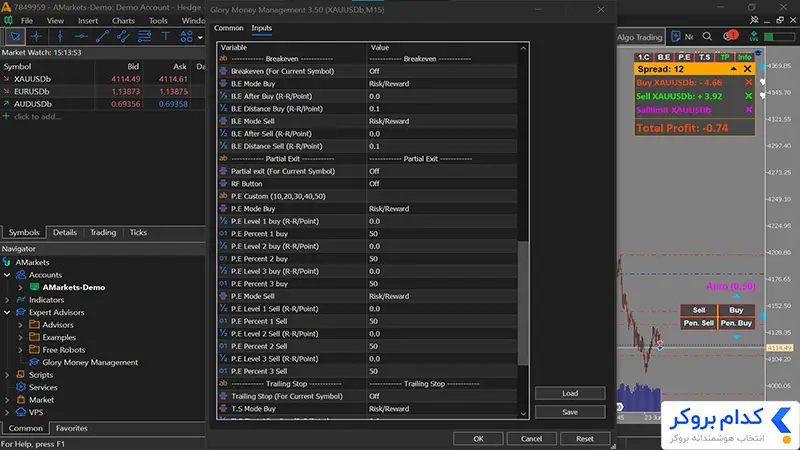Switch to the Common tab in dialog
This screenshot has height=450, width=800.
point(229,28)
